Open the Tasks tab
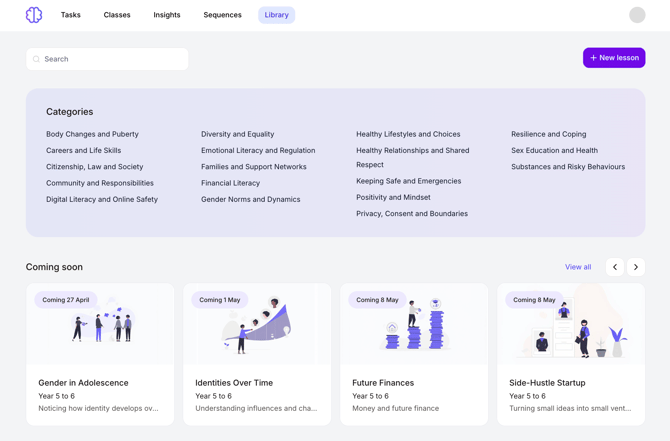670x441 pixels. tap(70, 15)
